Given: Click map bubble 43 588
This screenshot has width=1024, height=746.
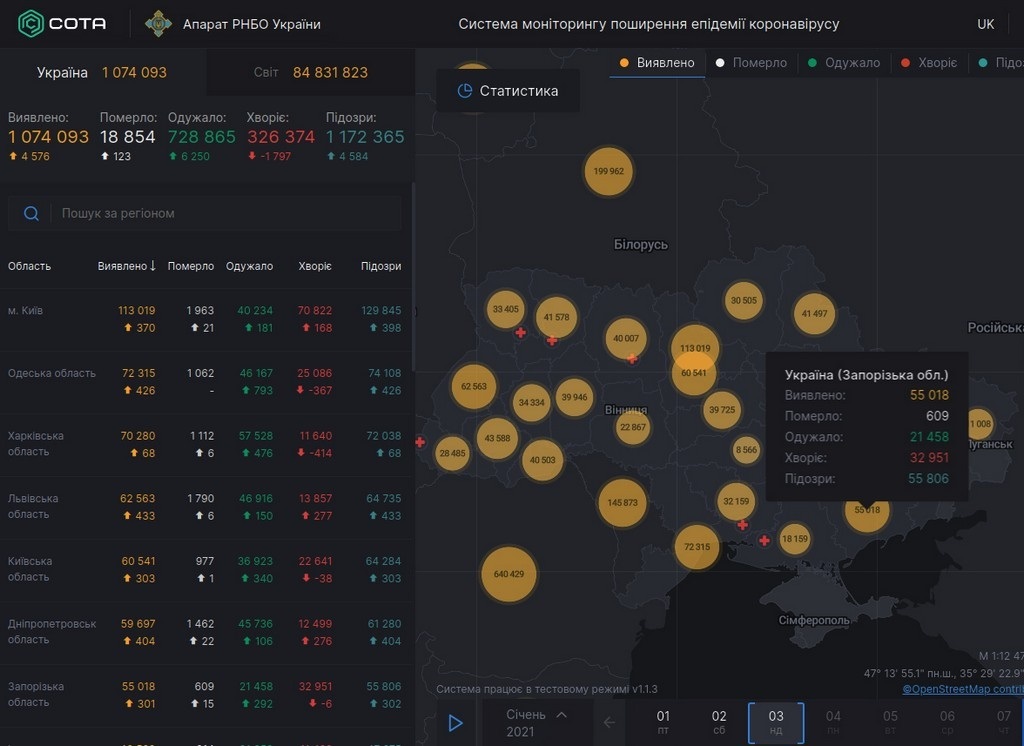Looking at the screenshot, I should click(498, 438).
